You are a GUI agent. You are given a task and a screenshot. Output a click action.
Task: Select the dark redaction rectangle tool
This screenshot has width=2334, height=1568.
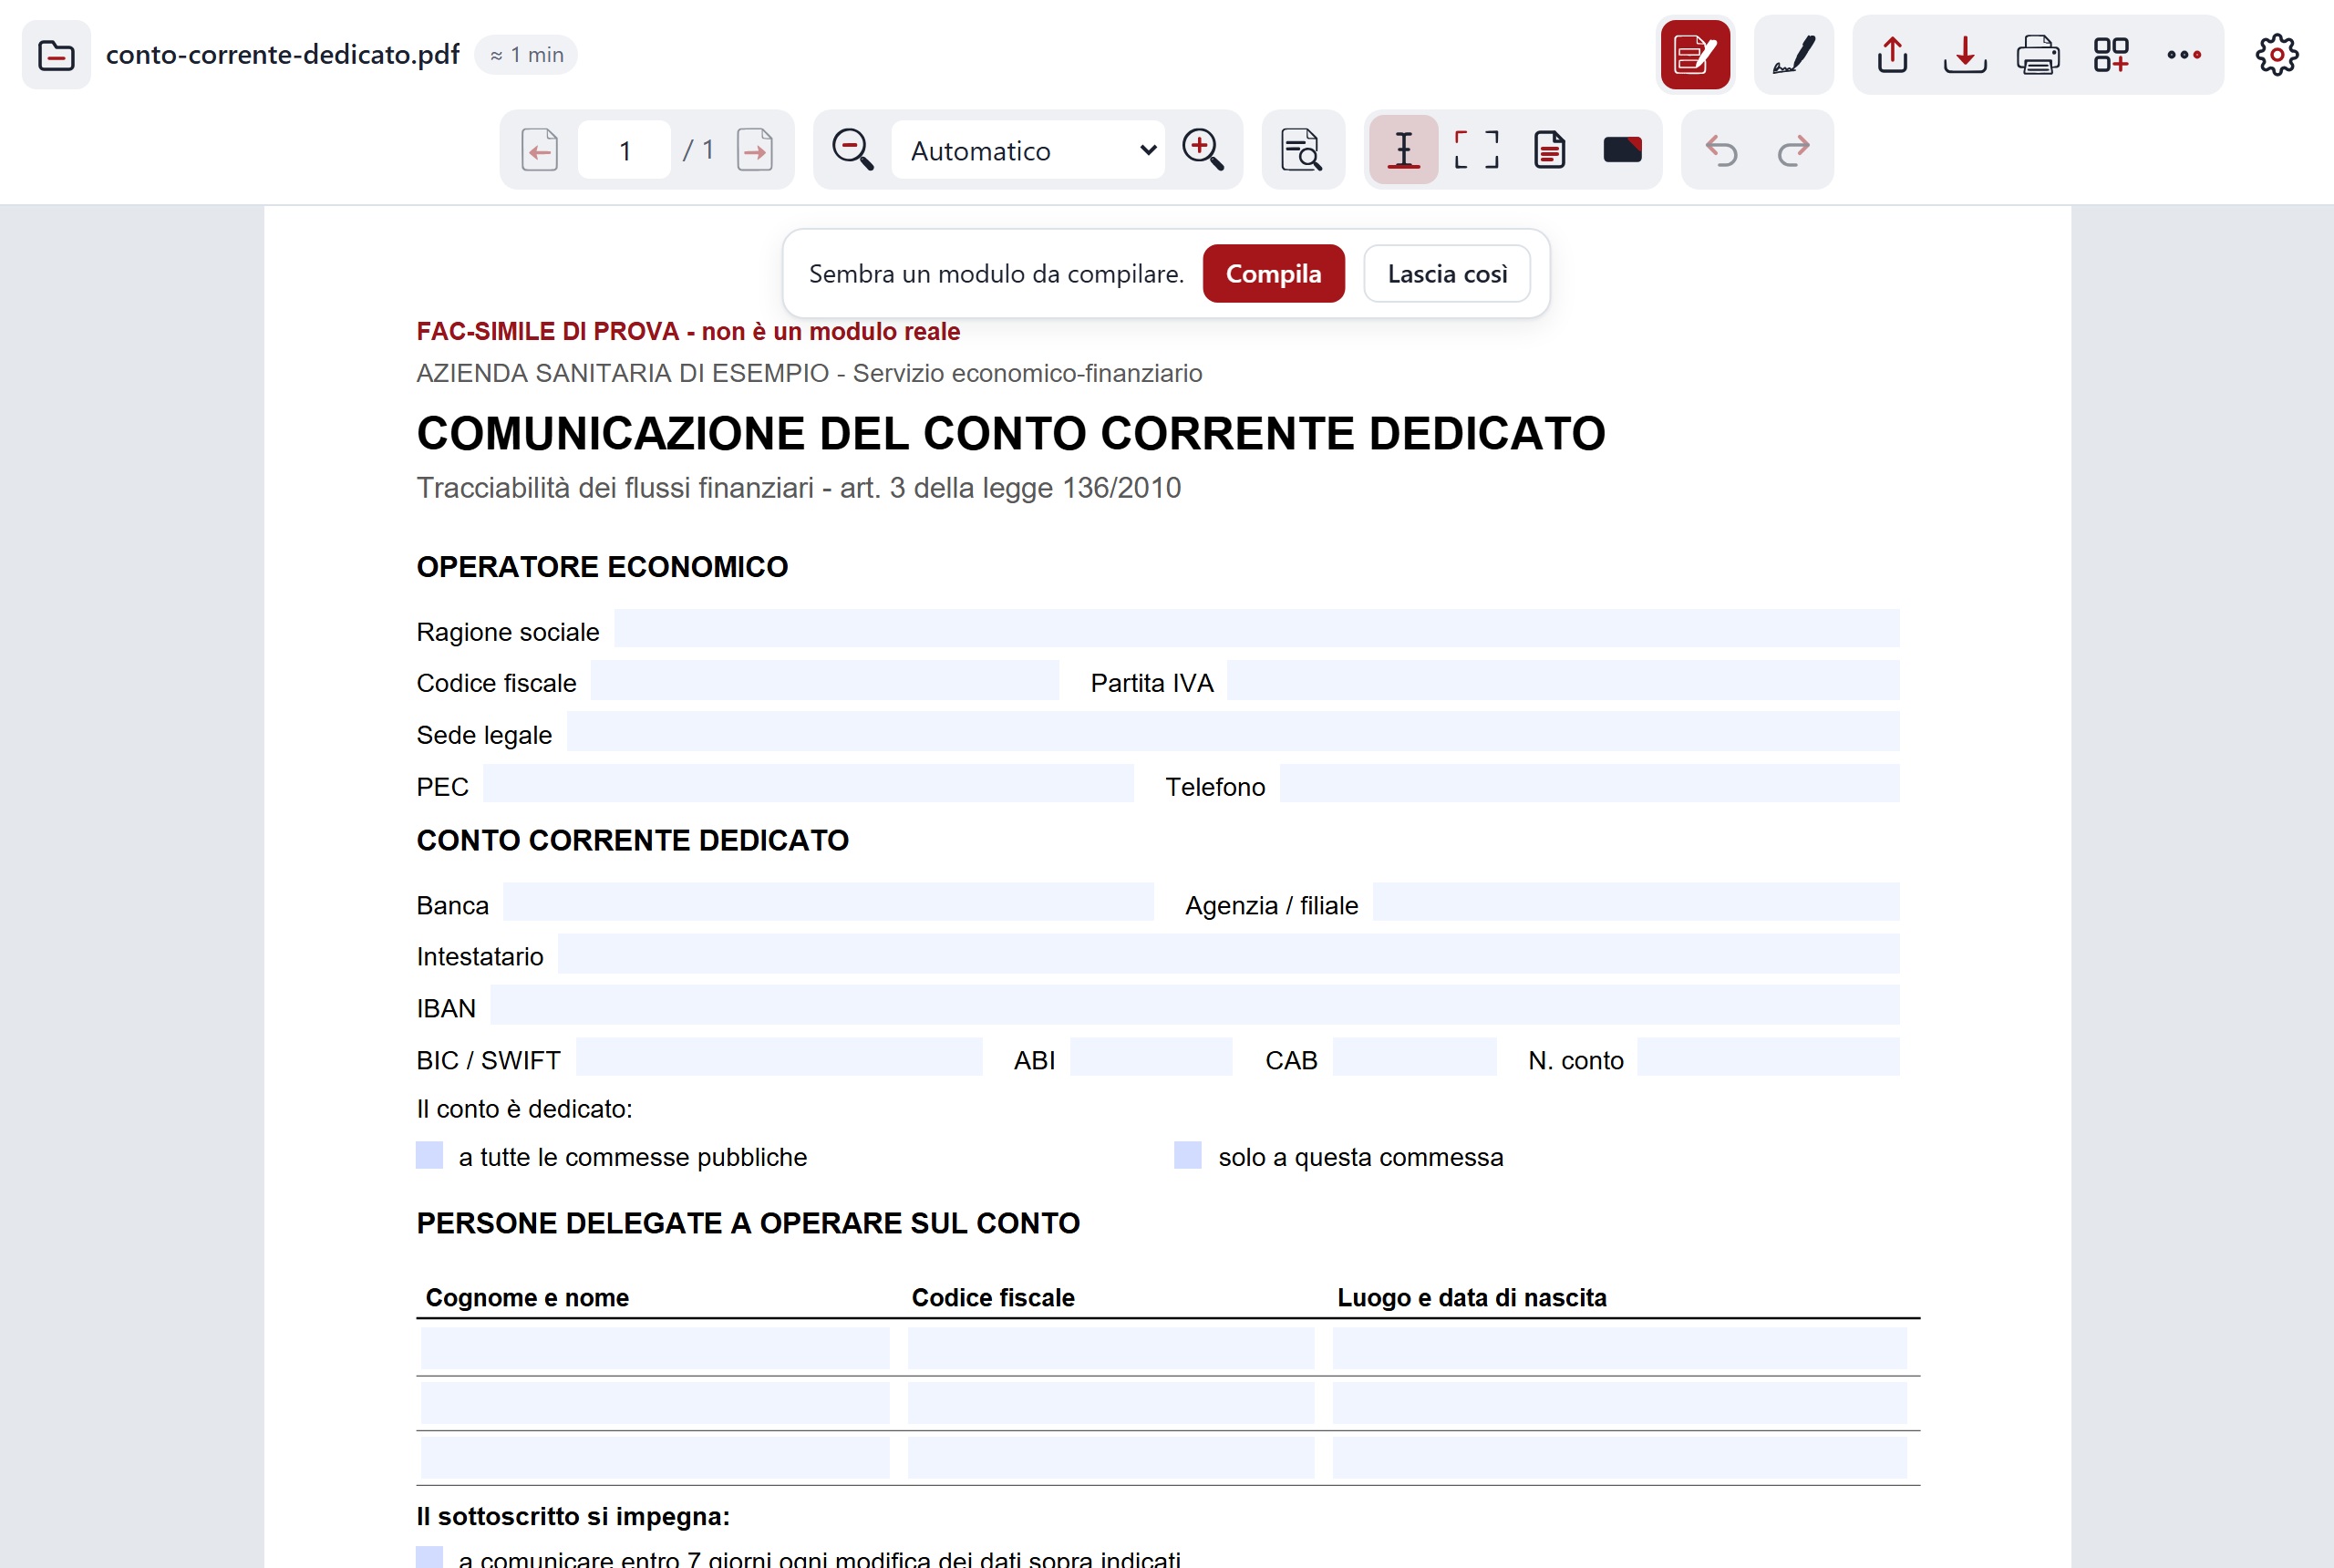click(x=1622, y=150)
